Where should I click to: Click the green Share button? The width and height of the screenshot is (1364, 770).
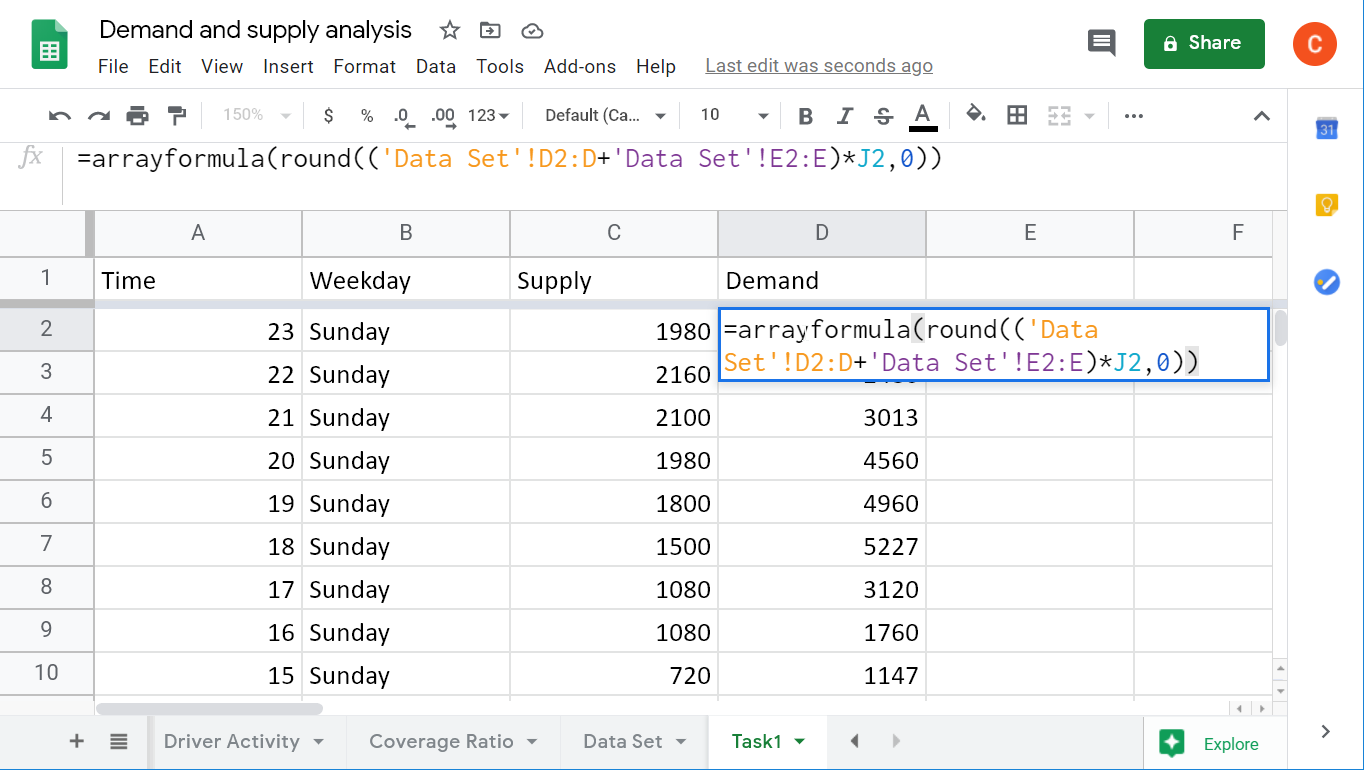[x=1204, y=43]
